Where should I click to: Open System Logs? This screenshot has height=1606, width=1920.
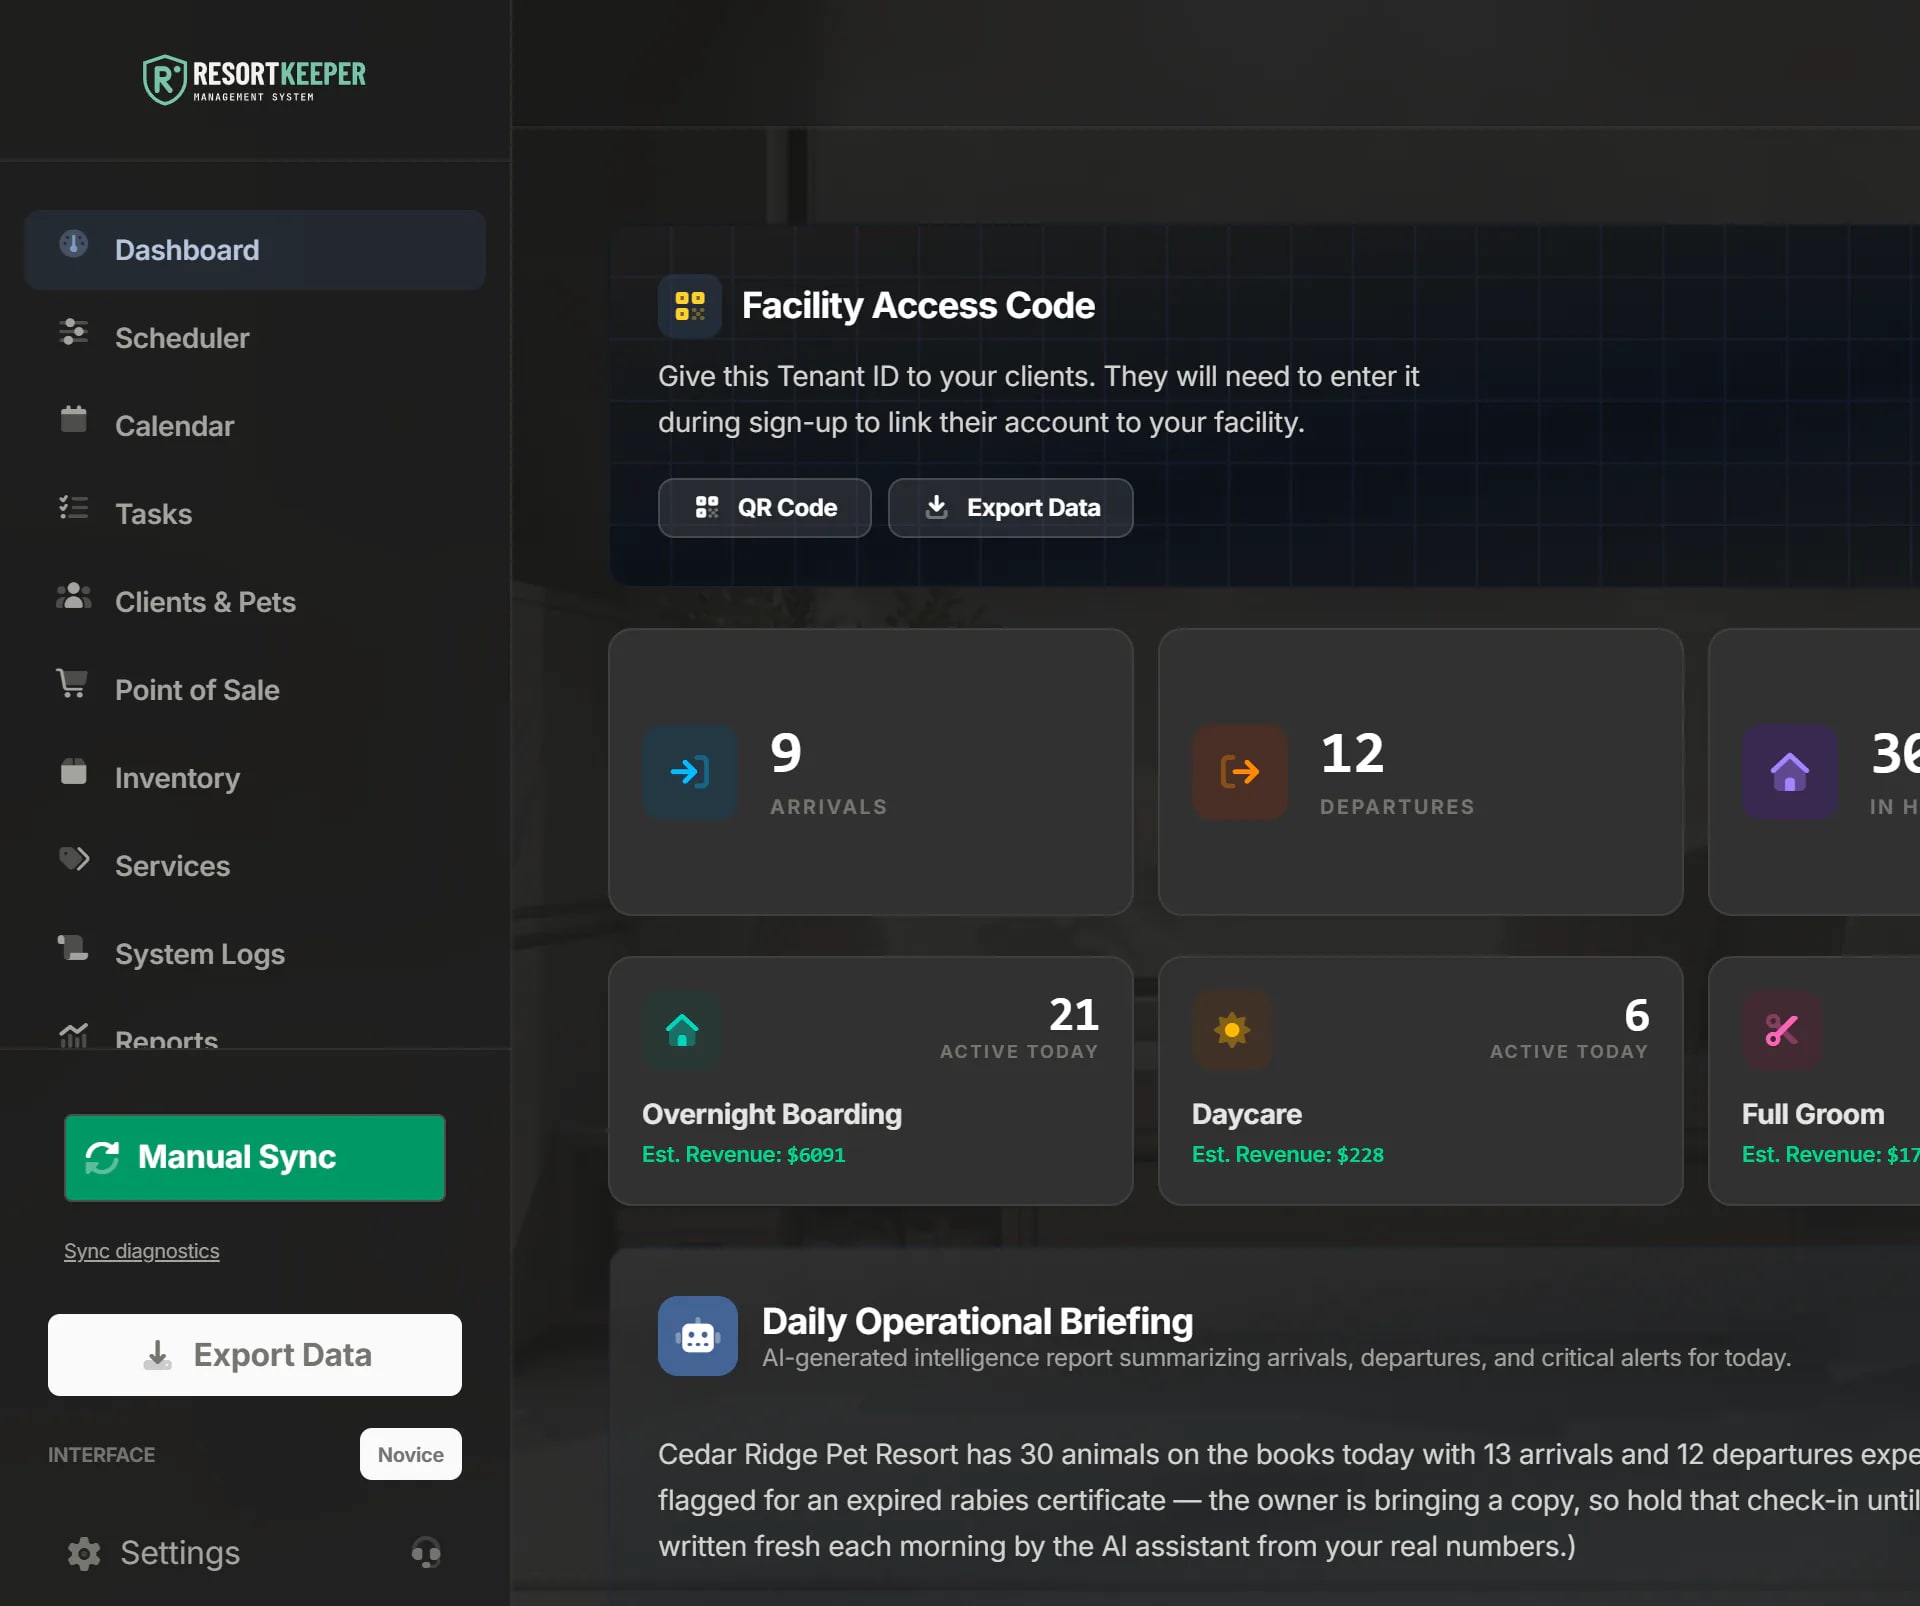pos(255,954)
